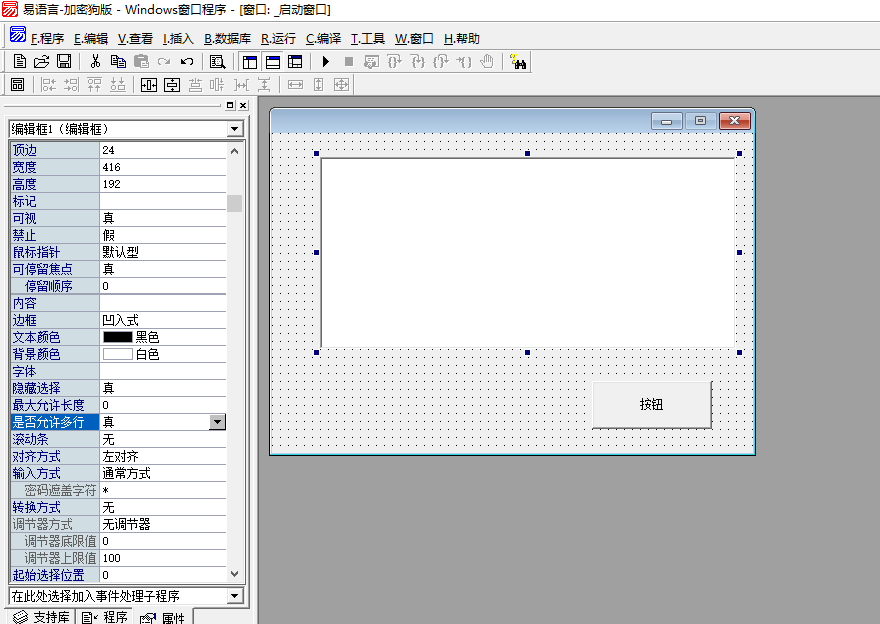Create a new file from toolbar
This screenshot has height=624, width=880.
pos(20,62)
